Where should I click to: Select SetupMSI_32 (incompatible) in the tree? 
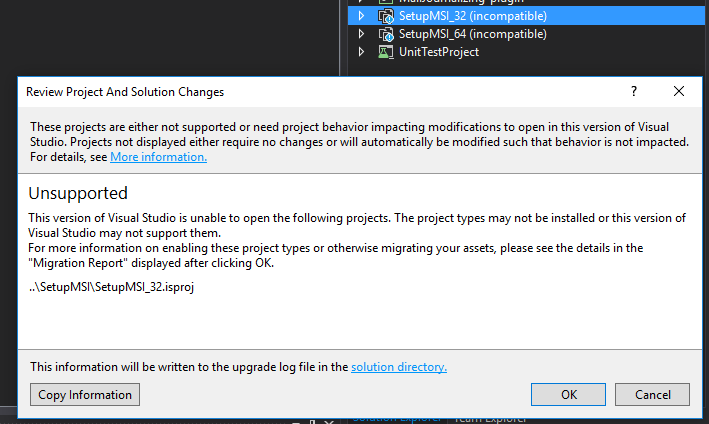(x=473, y=16)
